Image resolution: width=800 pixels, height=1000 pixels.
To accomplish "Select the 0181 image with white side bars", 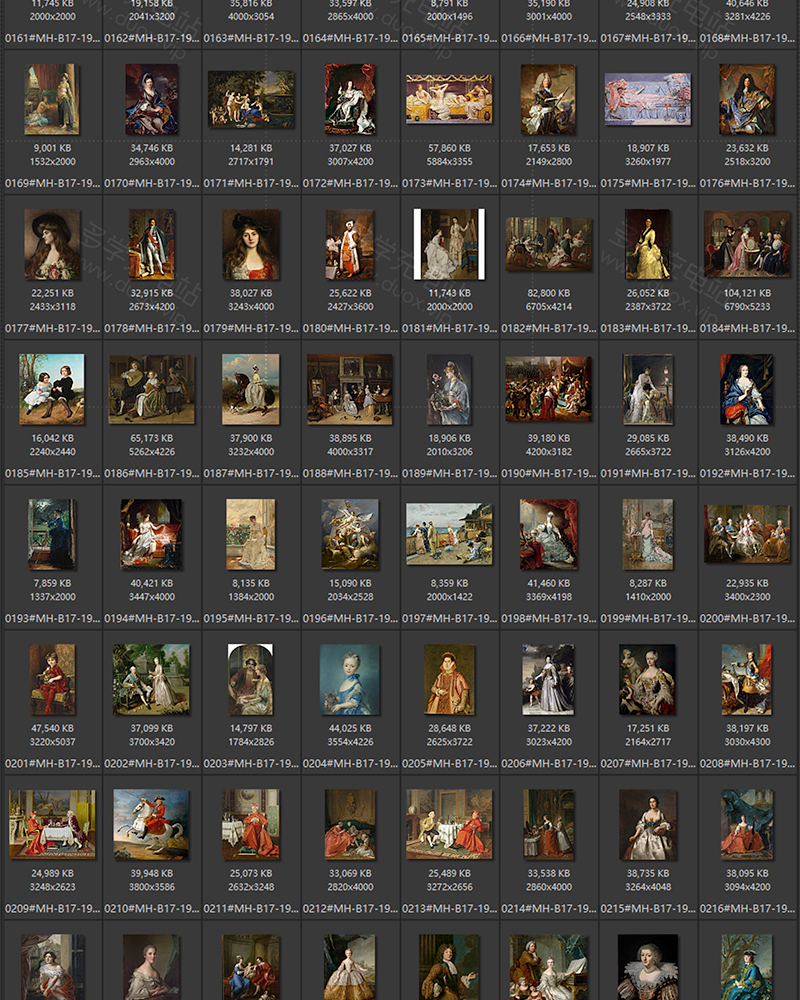I will coord(449,244).
